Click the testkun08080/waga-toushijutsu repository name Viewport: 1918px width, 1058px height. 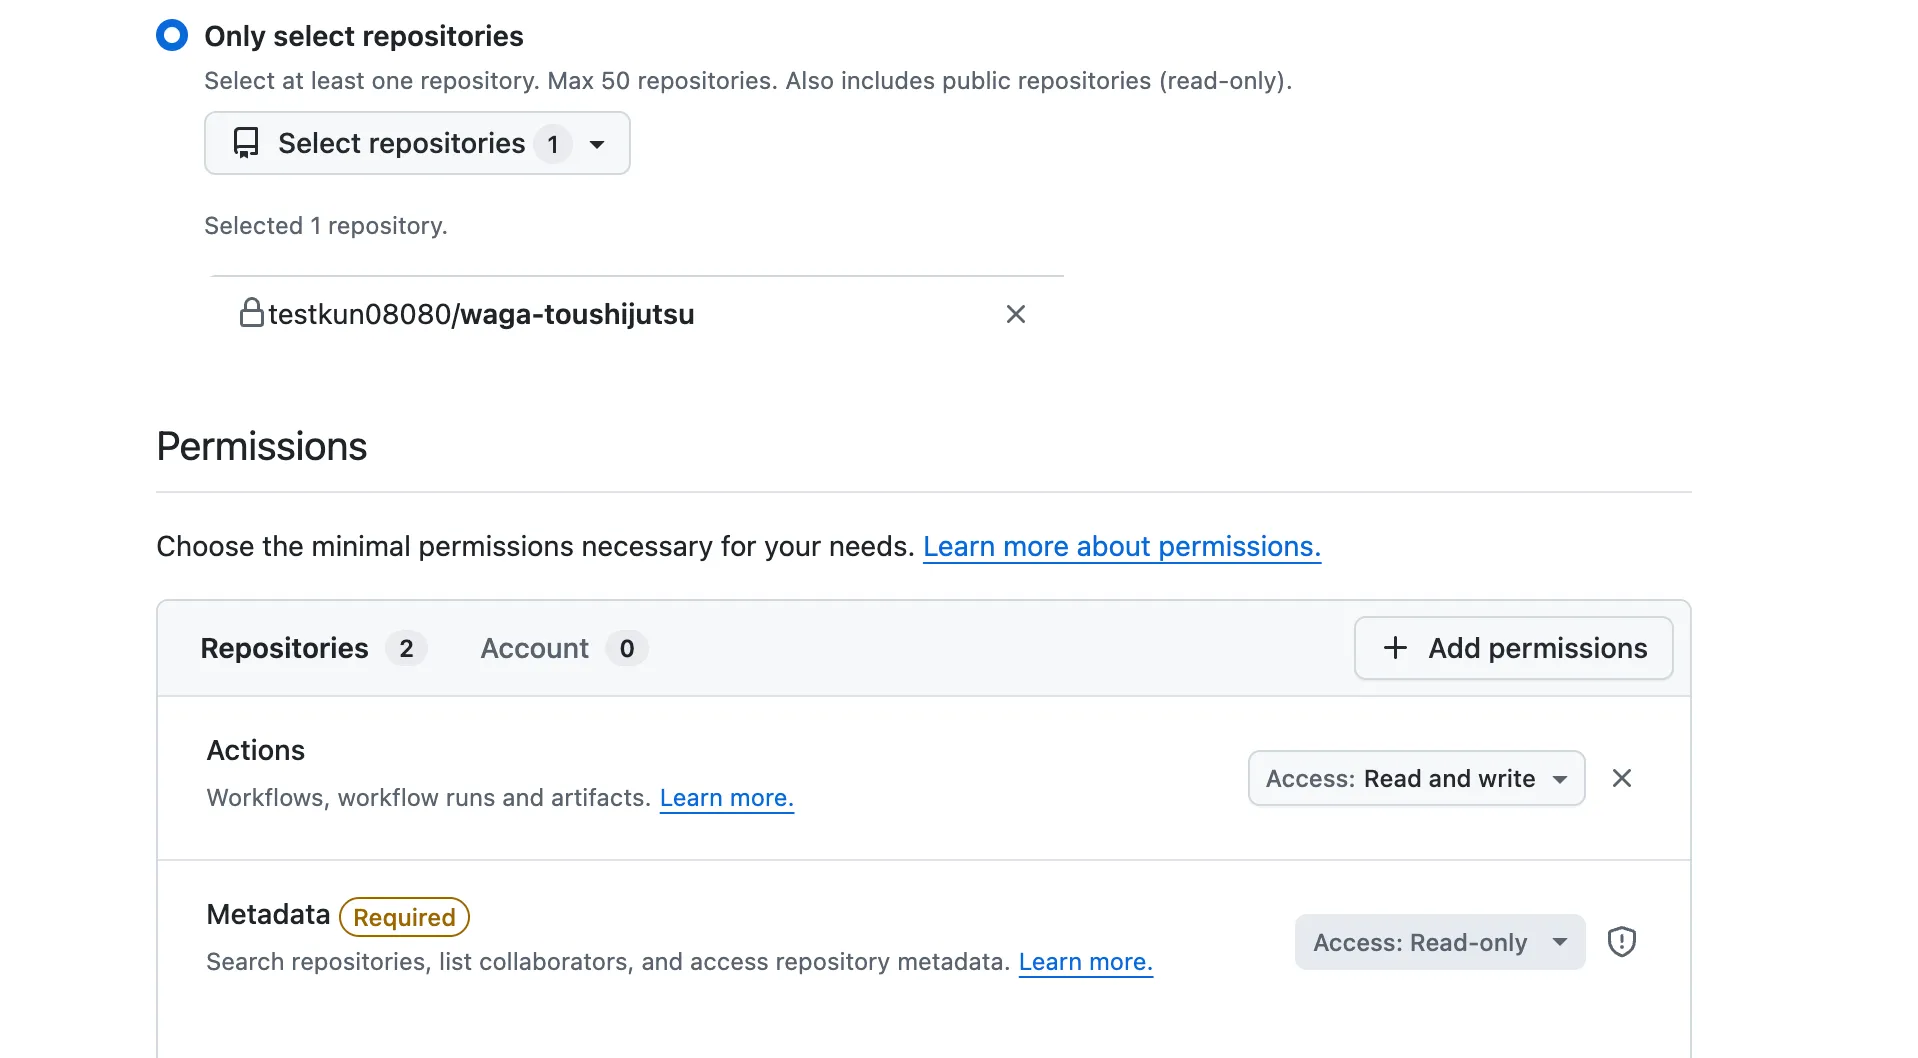coord(481,314)
